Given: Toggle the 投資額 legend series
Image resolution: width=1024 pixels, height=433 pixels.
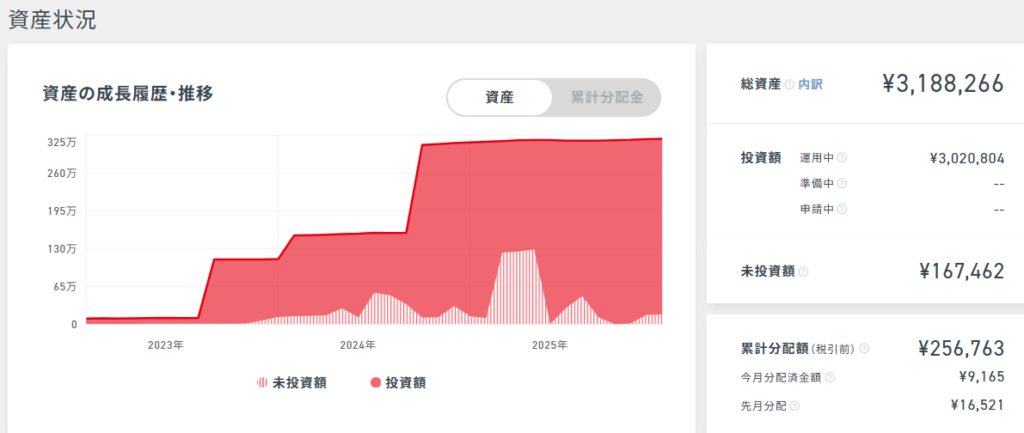Looking at the screenshot, I should (398, 382).
